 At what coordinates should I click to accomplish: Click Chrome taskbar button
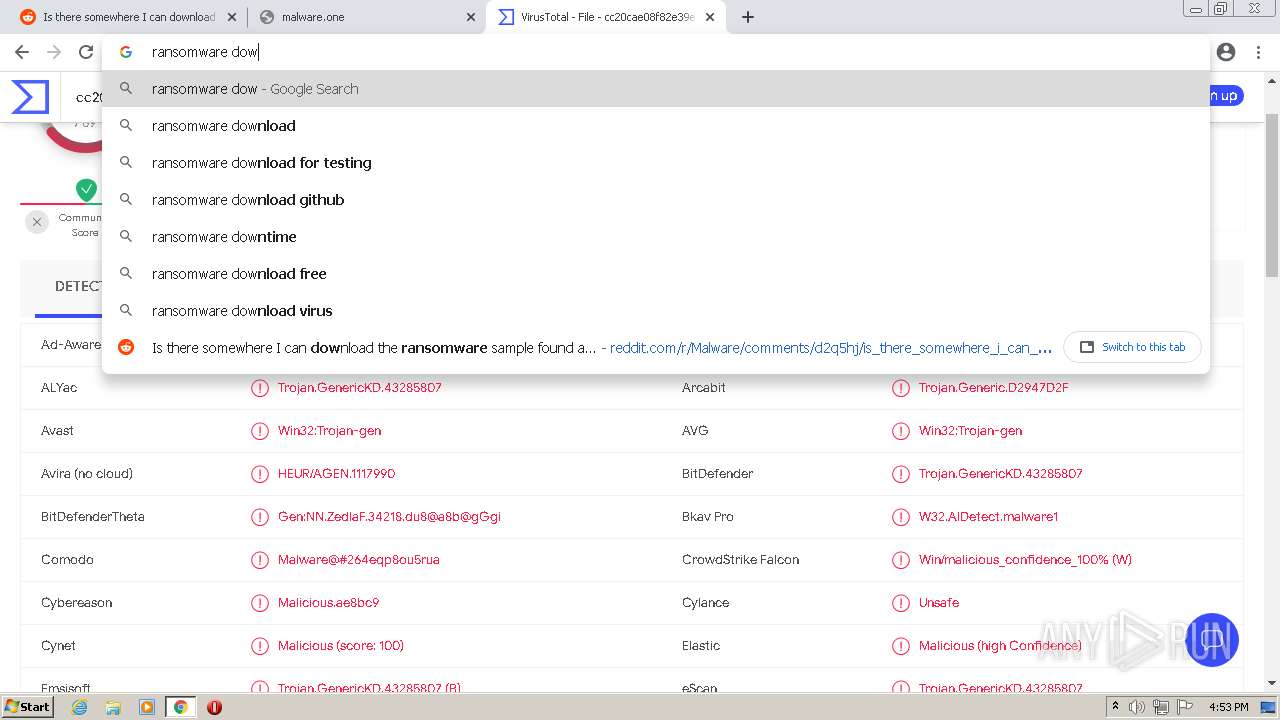coord(181,707)
